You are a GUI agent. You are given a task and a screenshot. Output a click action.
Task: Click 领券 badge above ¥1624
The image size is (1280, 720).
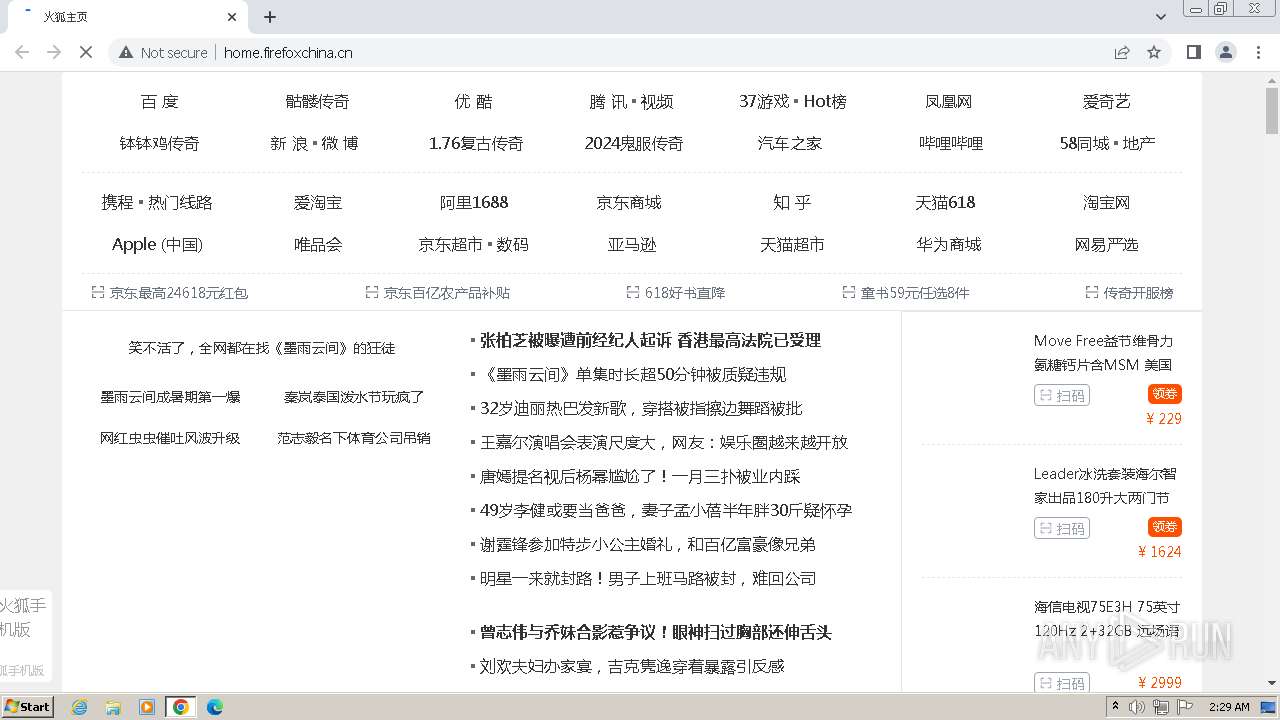point(1165,527)
